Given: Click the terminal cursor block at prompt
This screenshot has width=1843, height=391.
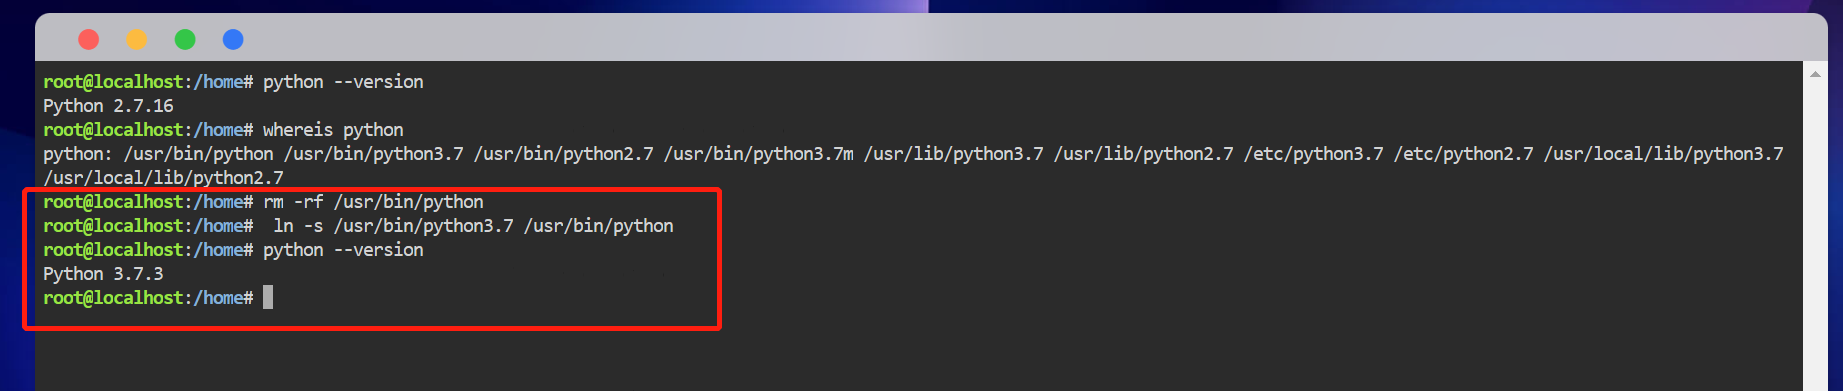Looking at the screenshot, I should (268, 297).
